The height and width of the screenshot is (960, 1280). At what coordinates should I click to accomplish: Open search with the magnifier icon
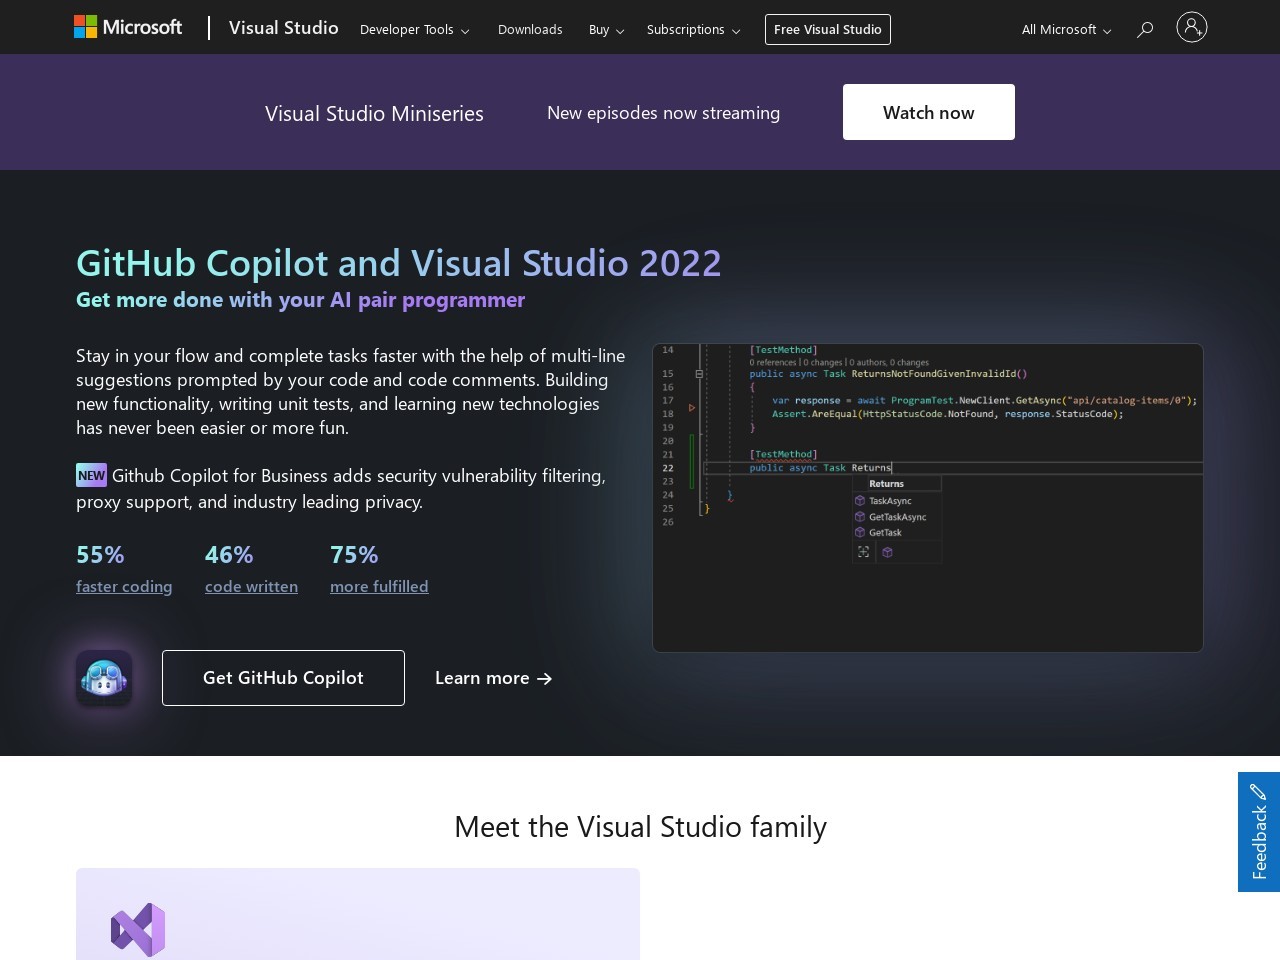click(x=1144, y=29)
